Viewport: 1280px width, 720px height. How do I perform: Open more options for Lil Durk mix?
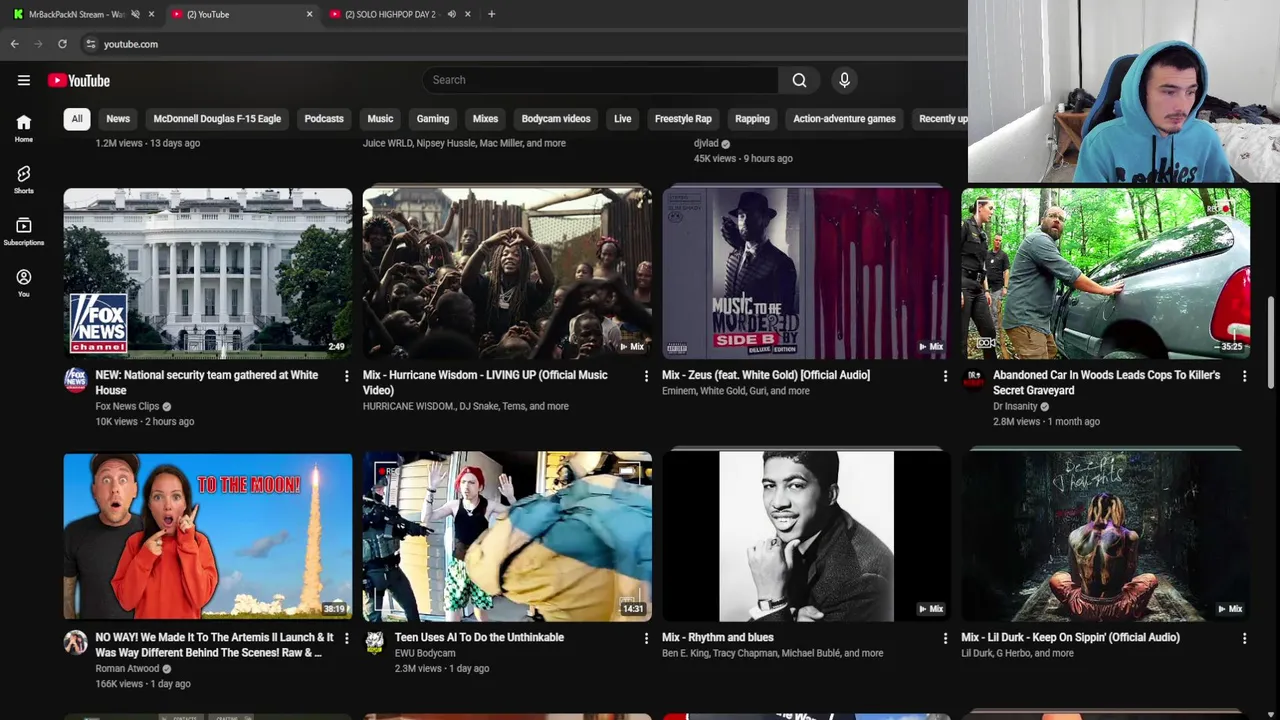(1244, 638)
